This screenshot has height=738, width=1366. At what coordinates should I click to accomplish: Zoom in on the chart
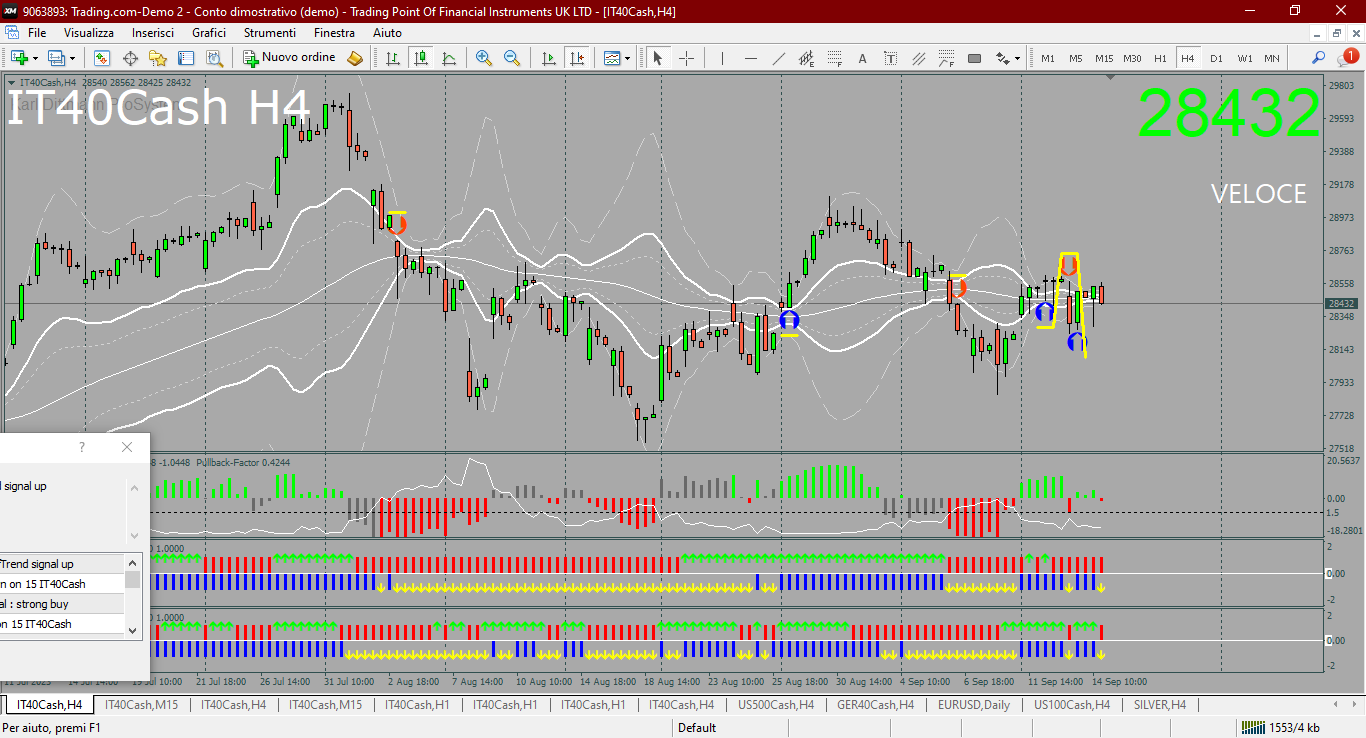[484, 58]
